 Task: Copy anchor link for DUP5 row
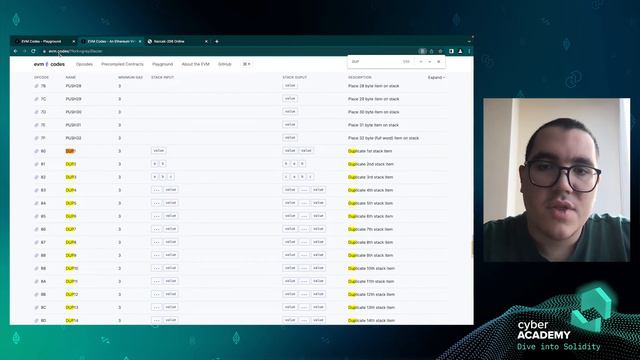[36, 203]
